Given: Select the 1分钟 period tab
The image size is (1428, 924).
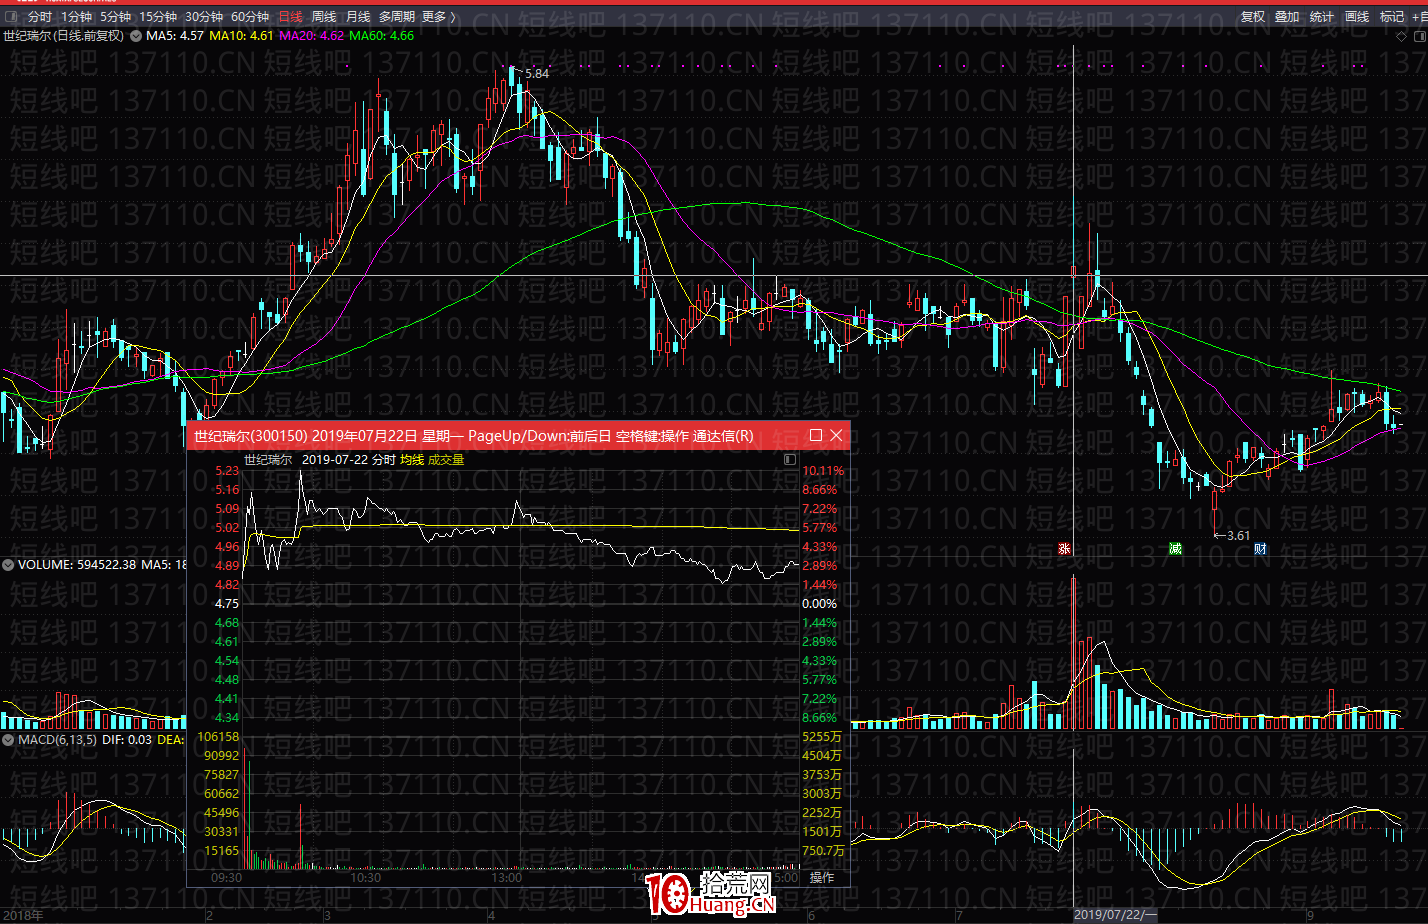Looking at the screenshot, I should pos(76,17).
